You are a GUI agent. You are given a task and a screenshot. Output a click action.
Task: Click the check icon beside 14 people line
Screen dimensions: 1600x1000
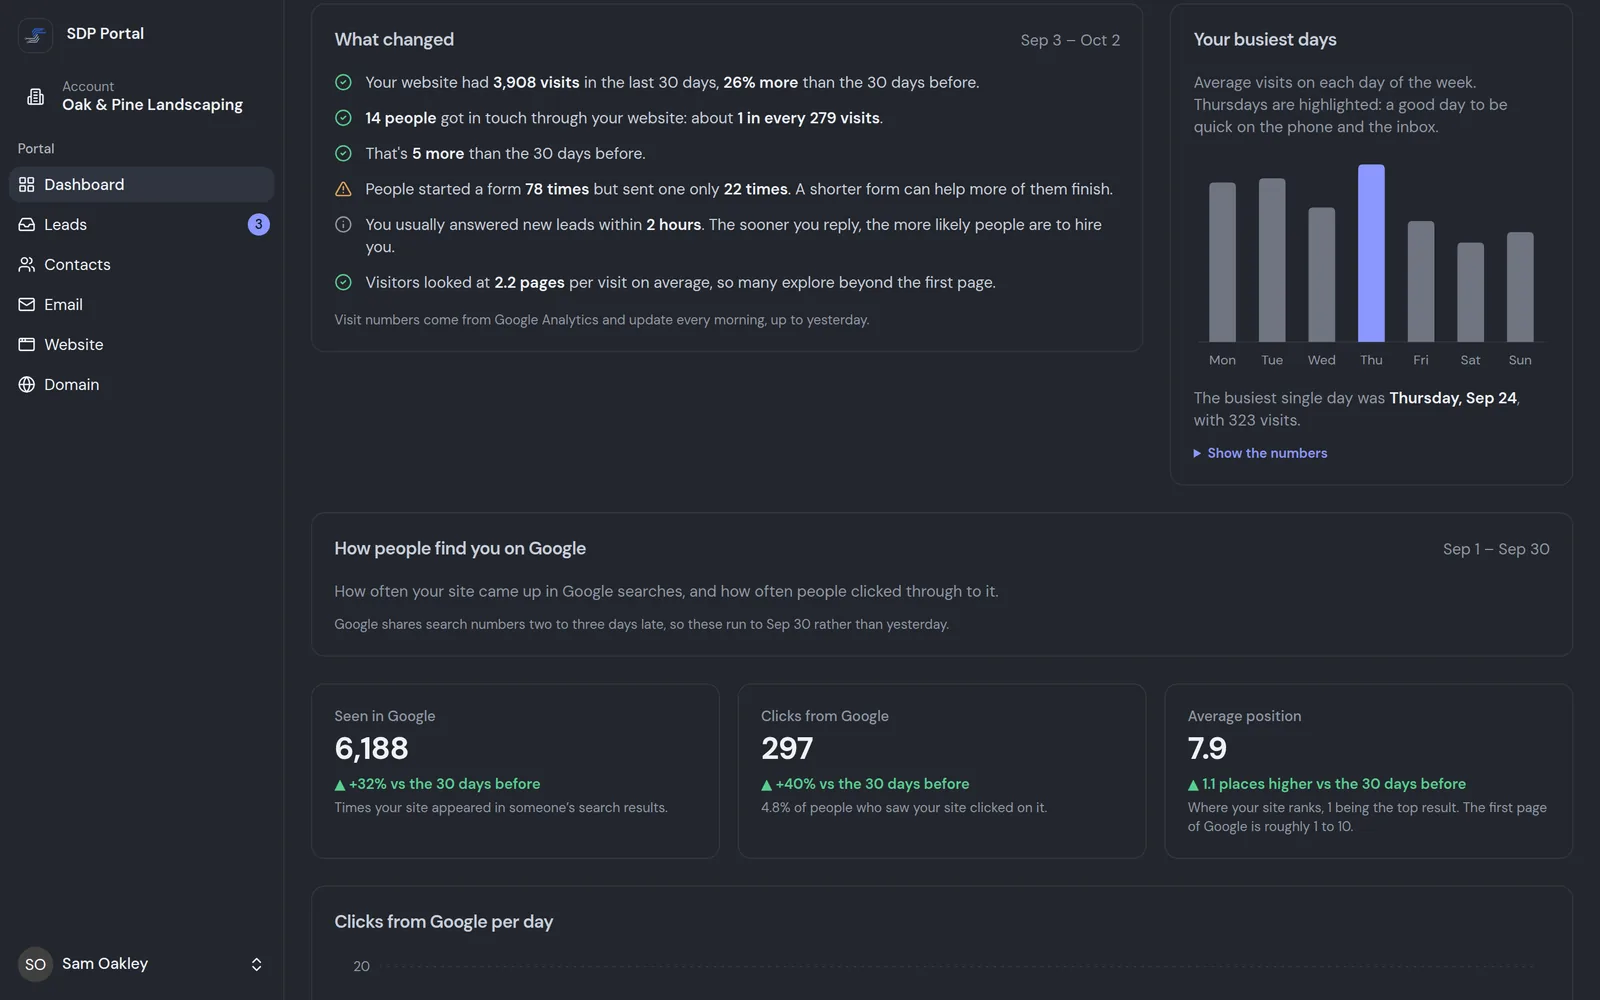[x=343, y=118]
